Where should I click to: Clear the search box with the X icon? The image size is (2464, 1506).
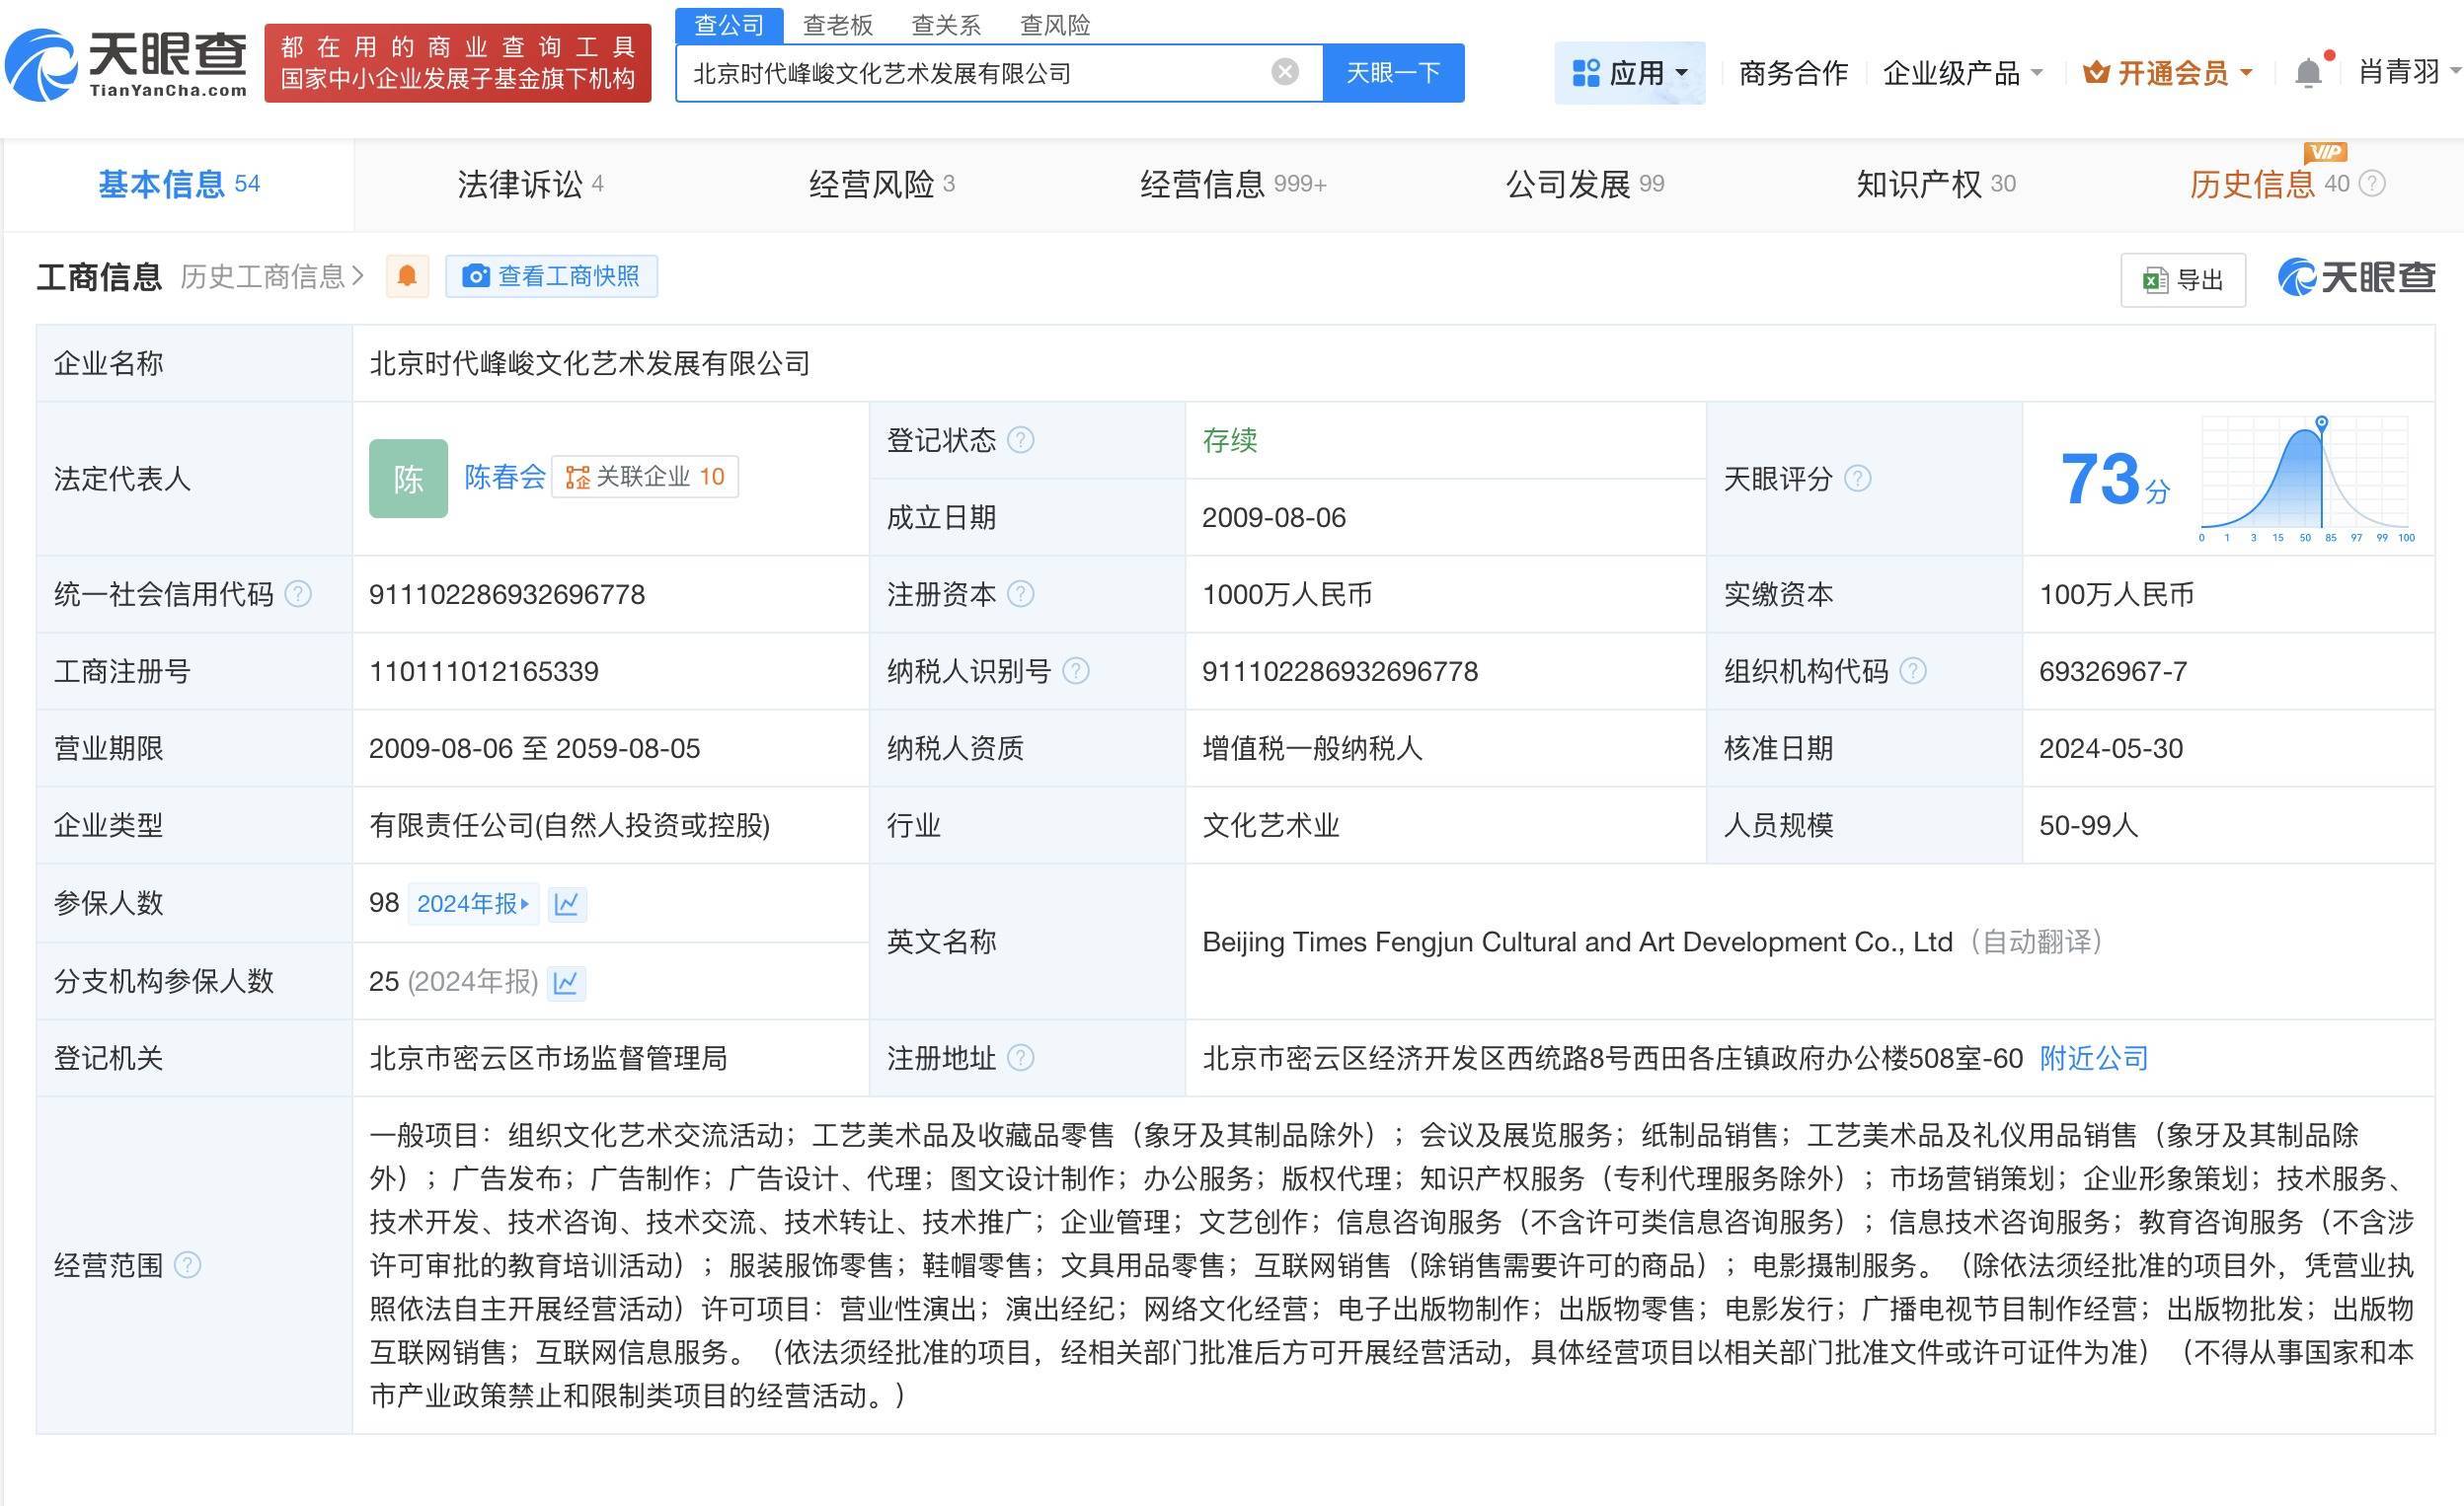coord(1285,72)
